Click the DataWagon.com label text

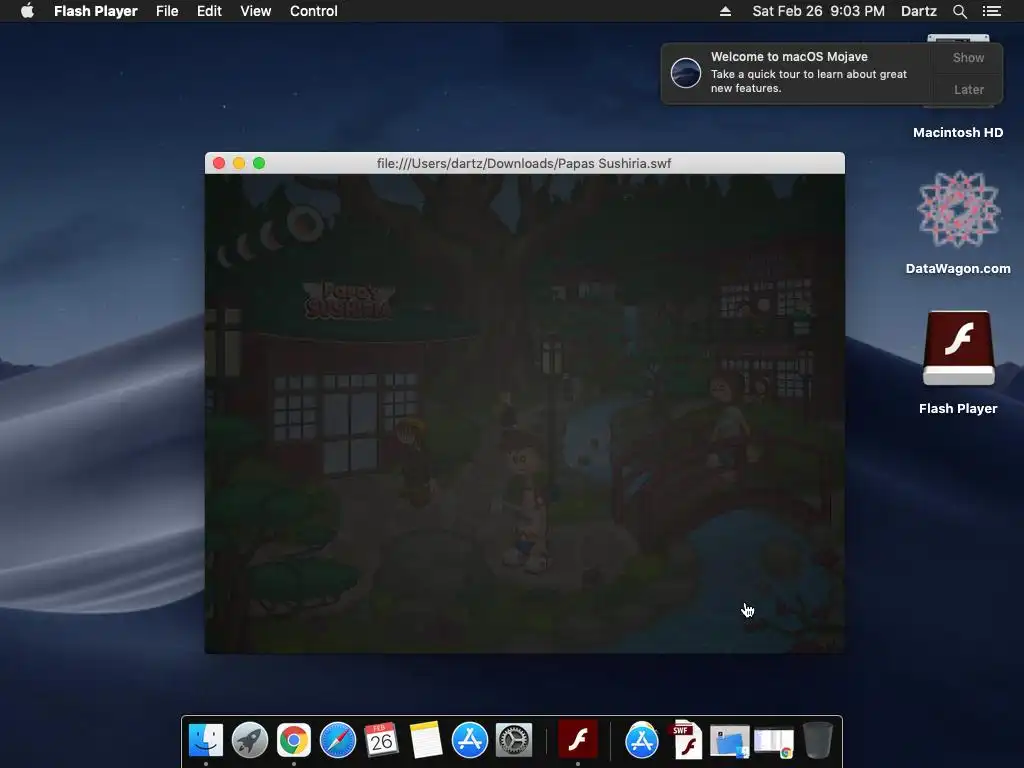[x=958, y=268]
